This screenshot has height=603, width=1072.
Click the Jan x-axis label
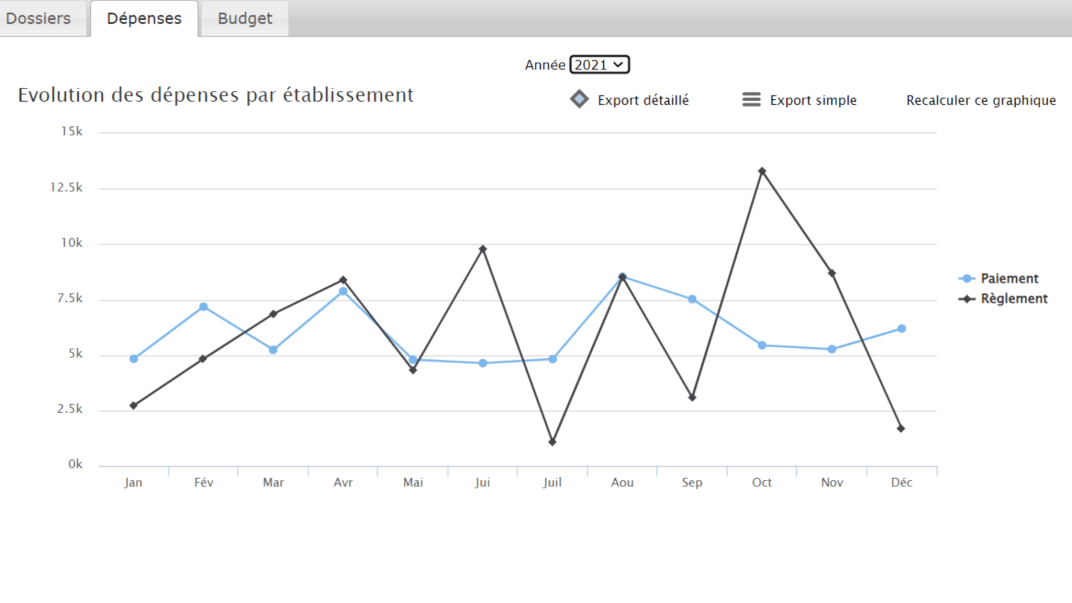(133, 483)
